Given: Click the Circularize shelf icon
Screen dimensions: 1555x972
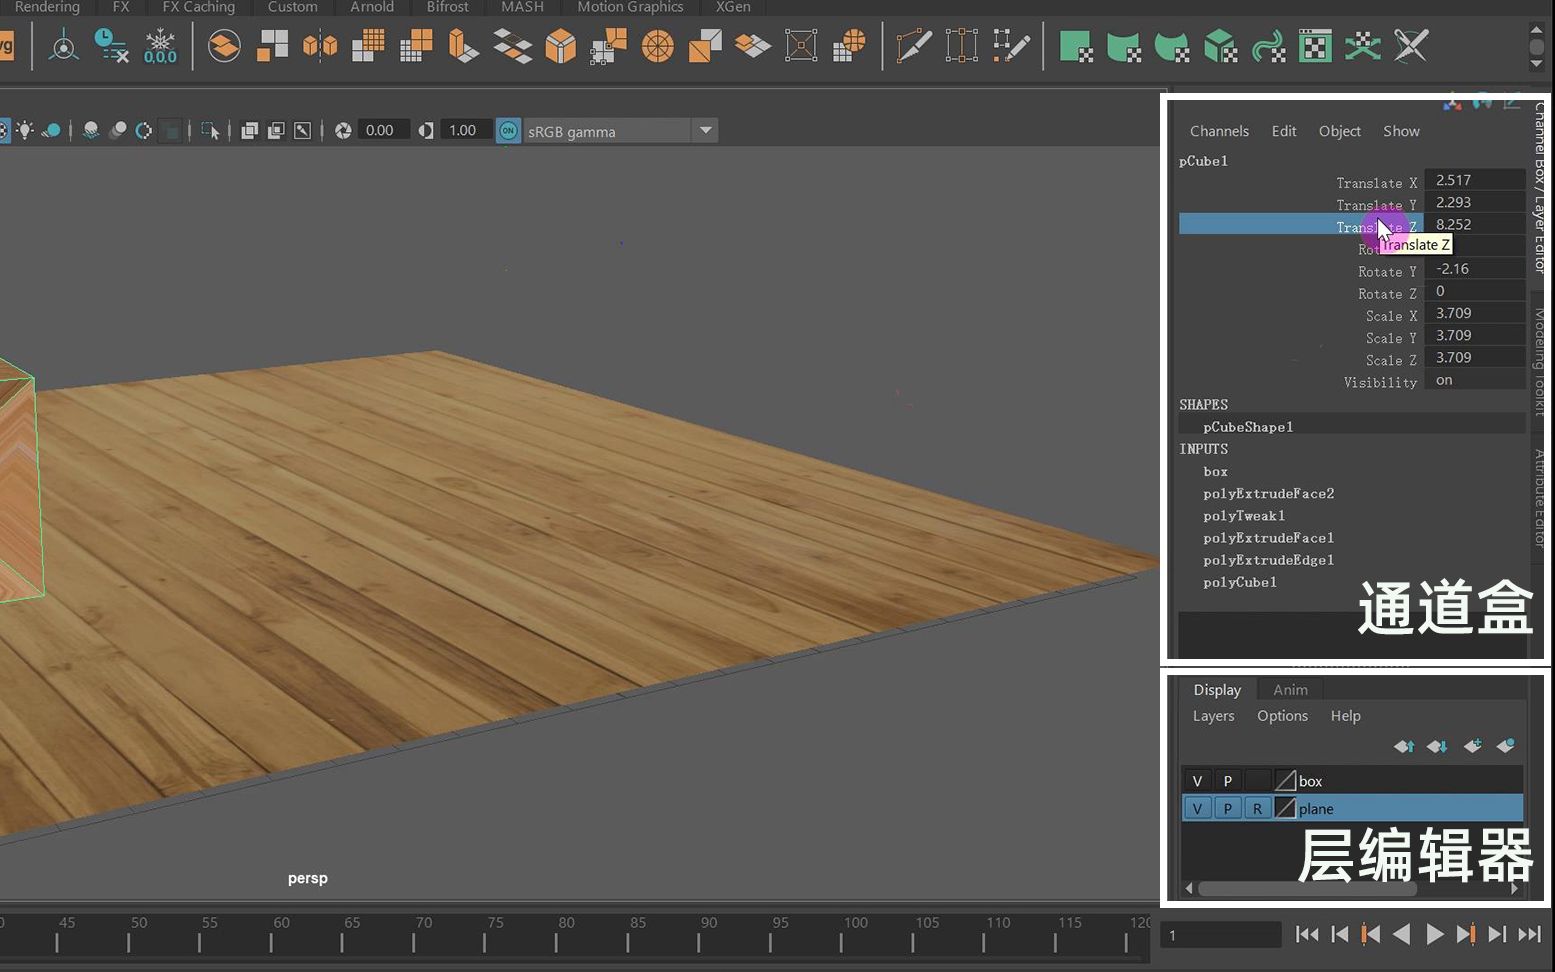Looking at the screenshot, I should 657,46.
